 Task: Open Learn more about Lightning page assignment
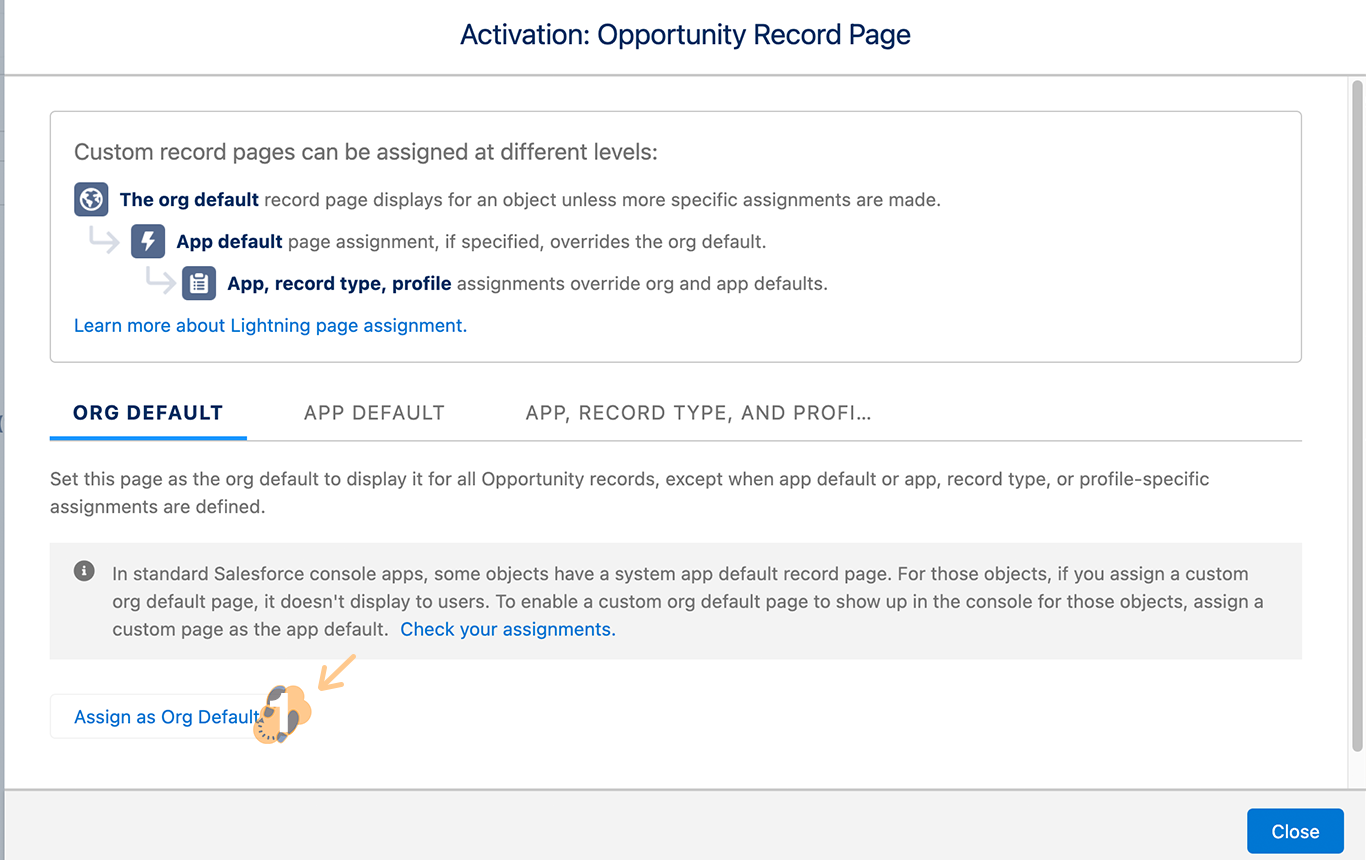tap(270, 325)
